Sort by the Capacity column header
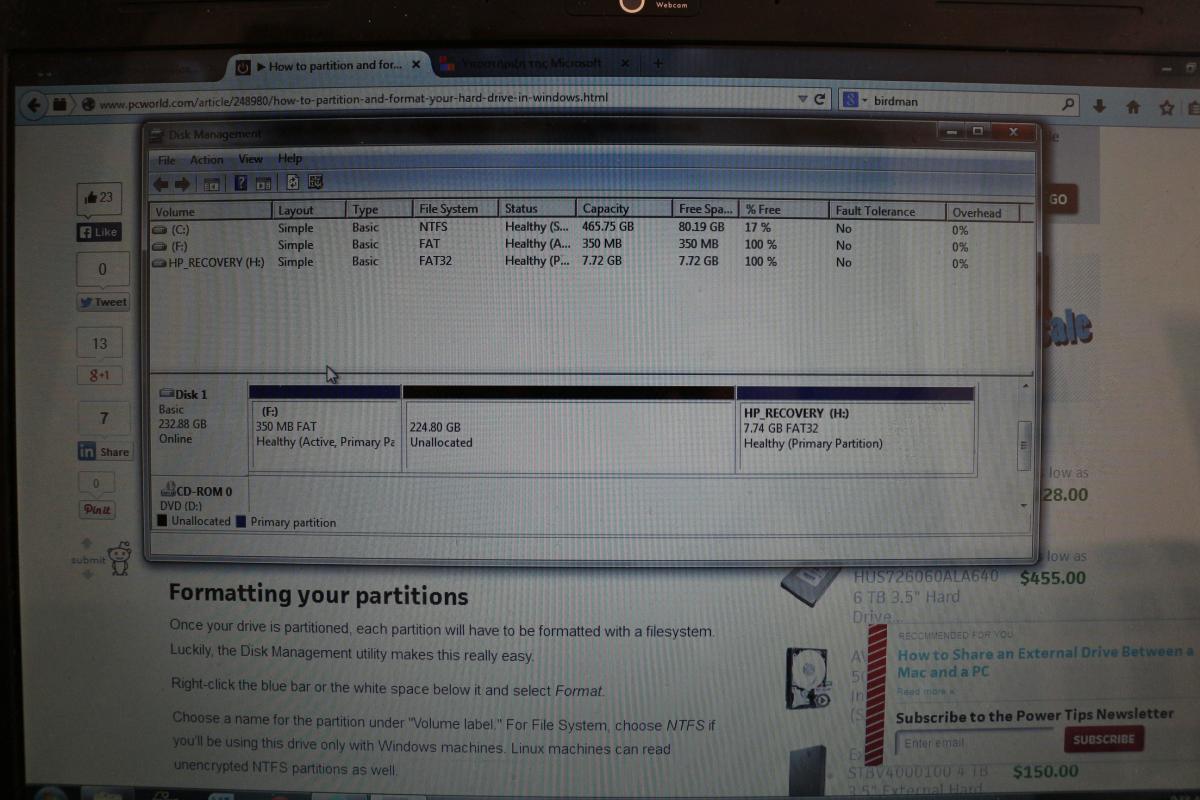1200x800 pixels. pos(624,209)
